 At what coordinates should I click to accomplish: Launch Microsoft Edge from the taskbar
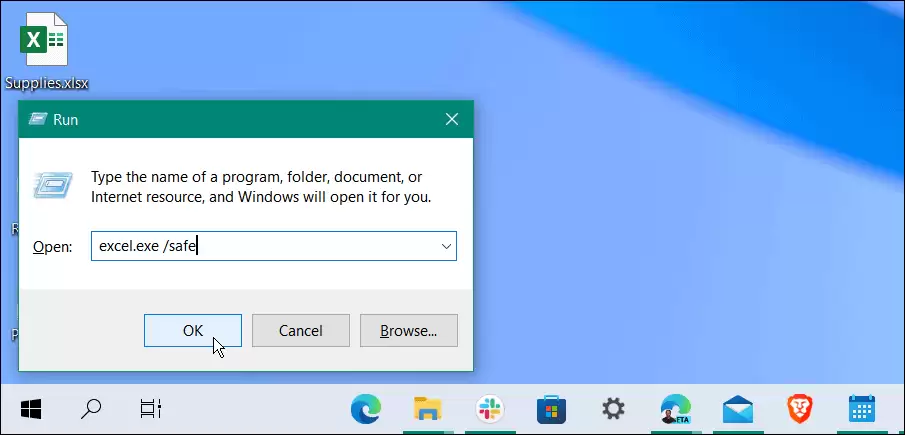pos(366,409)
